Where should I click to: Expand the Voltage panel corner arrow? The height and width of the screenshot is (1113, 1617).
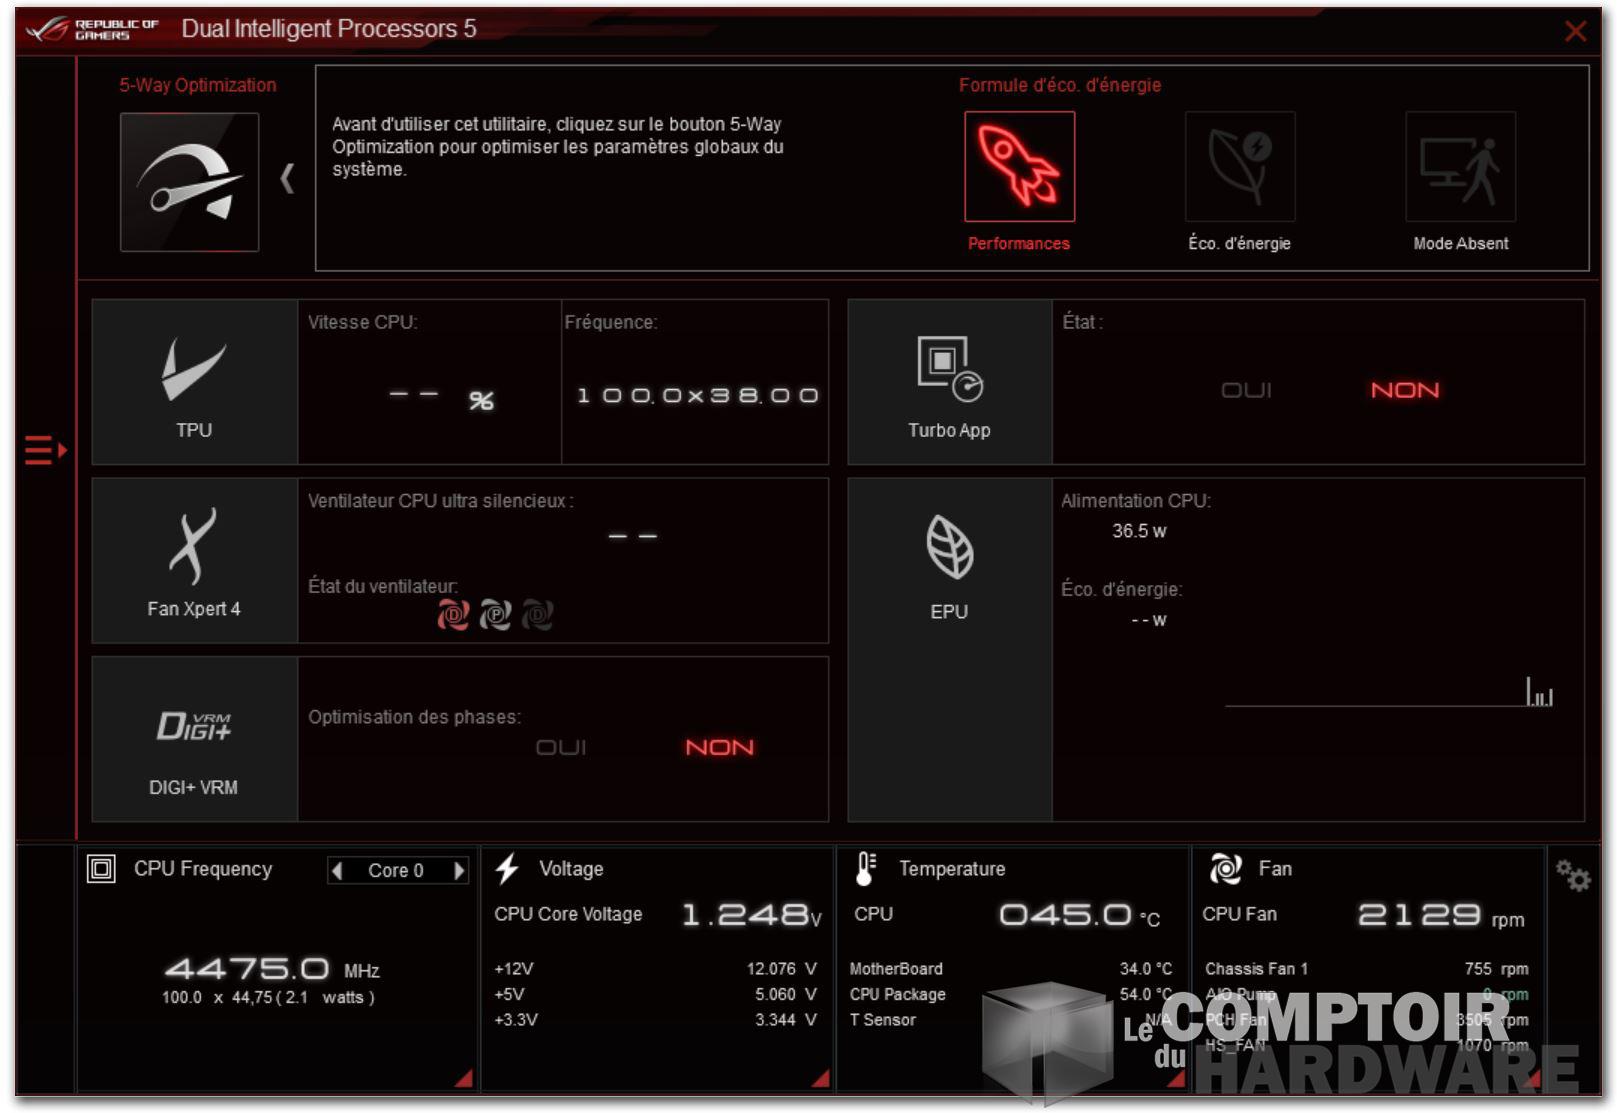[x=821, y=1078]
